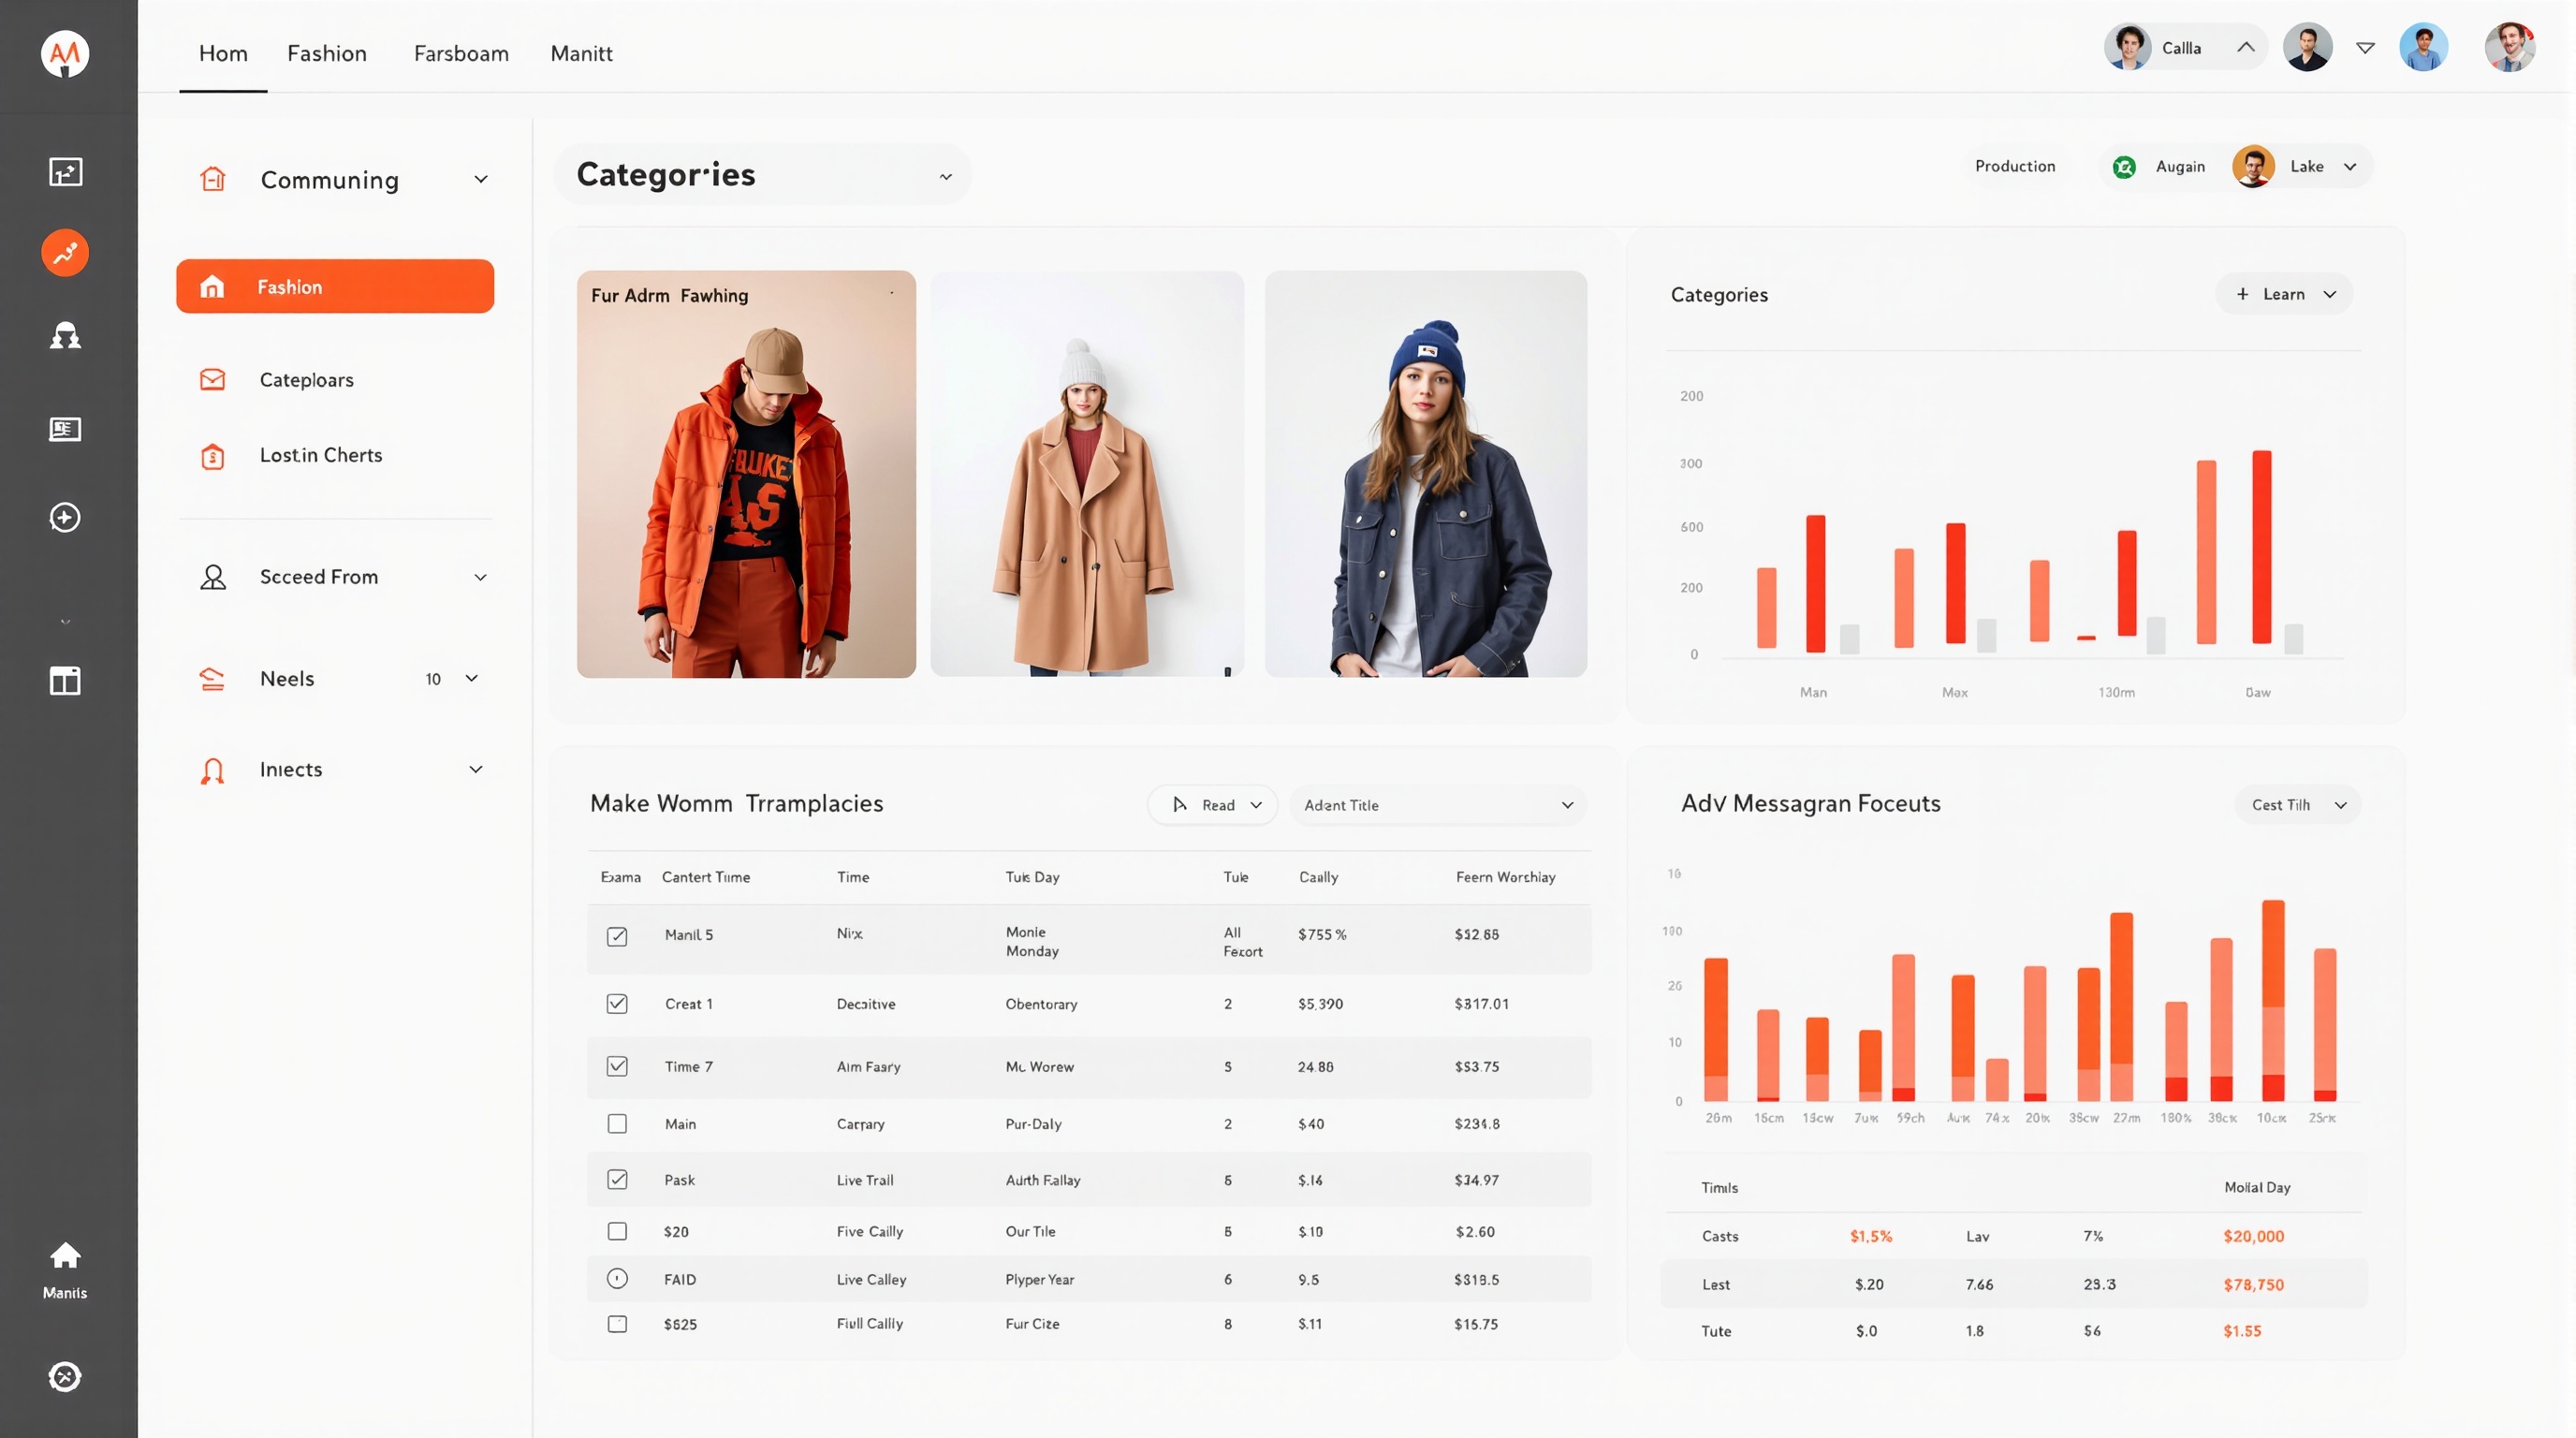The image size is (2576, 1438).
Task: Check the $625 row checkbox
Action: pos(617,1324)
